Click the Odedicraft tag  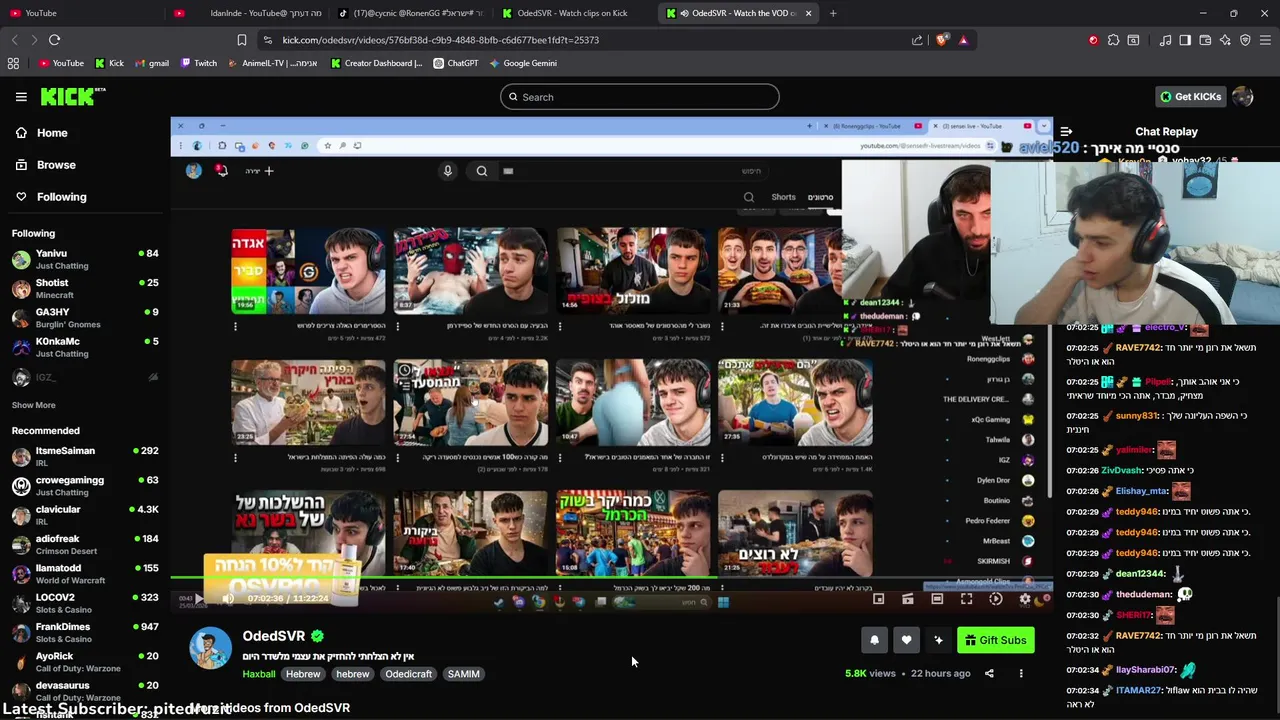(408, 674)
